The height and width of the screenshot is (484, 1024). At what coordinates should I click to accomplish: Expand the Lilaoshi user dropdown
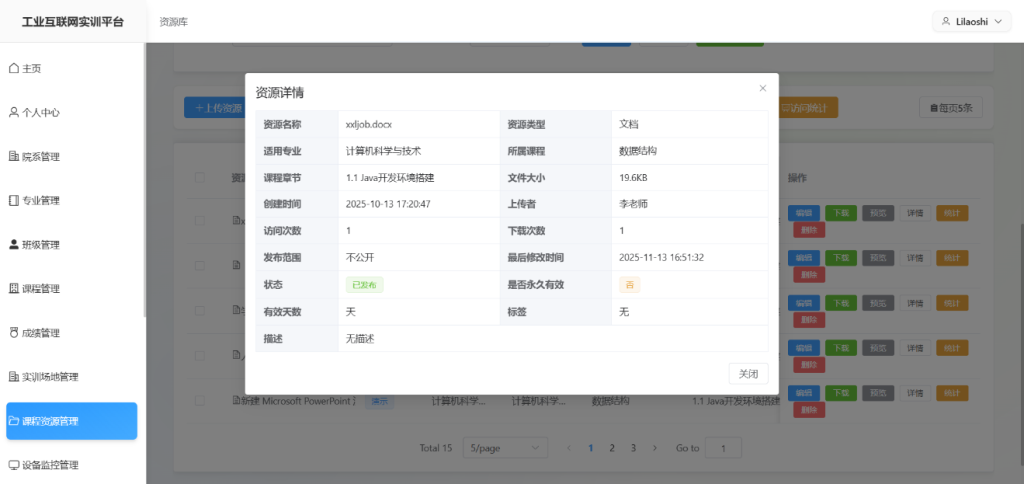pos(971,21)
